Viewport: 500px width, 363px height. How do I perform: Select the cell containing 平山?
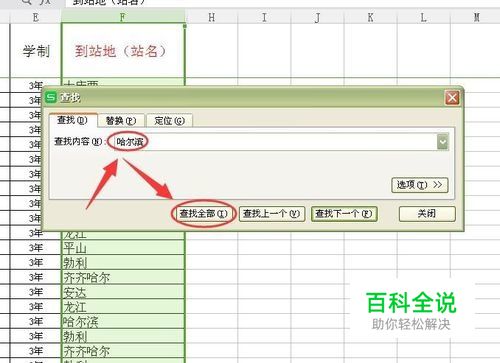(x=123, y=248)
